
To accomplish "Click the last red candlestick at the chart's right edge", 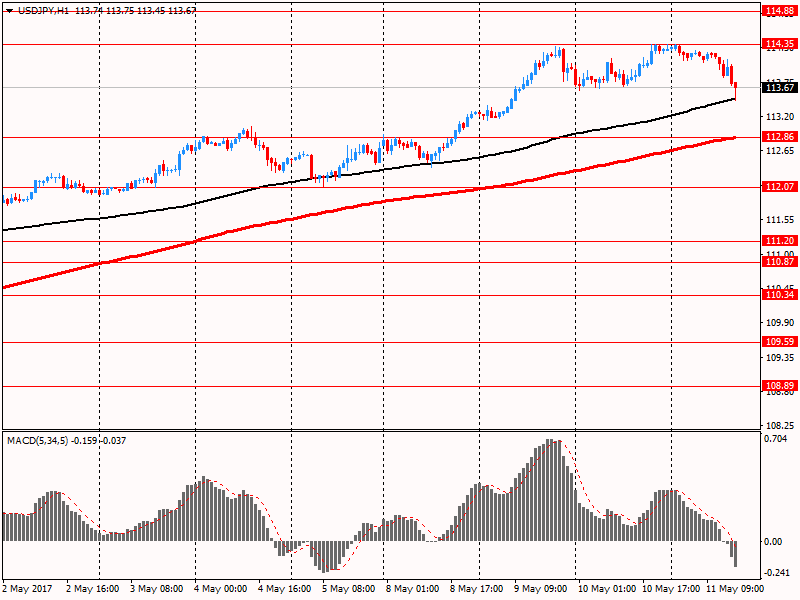I will click(x=735, y=89).
